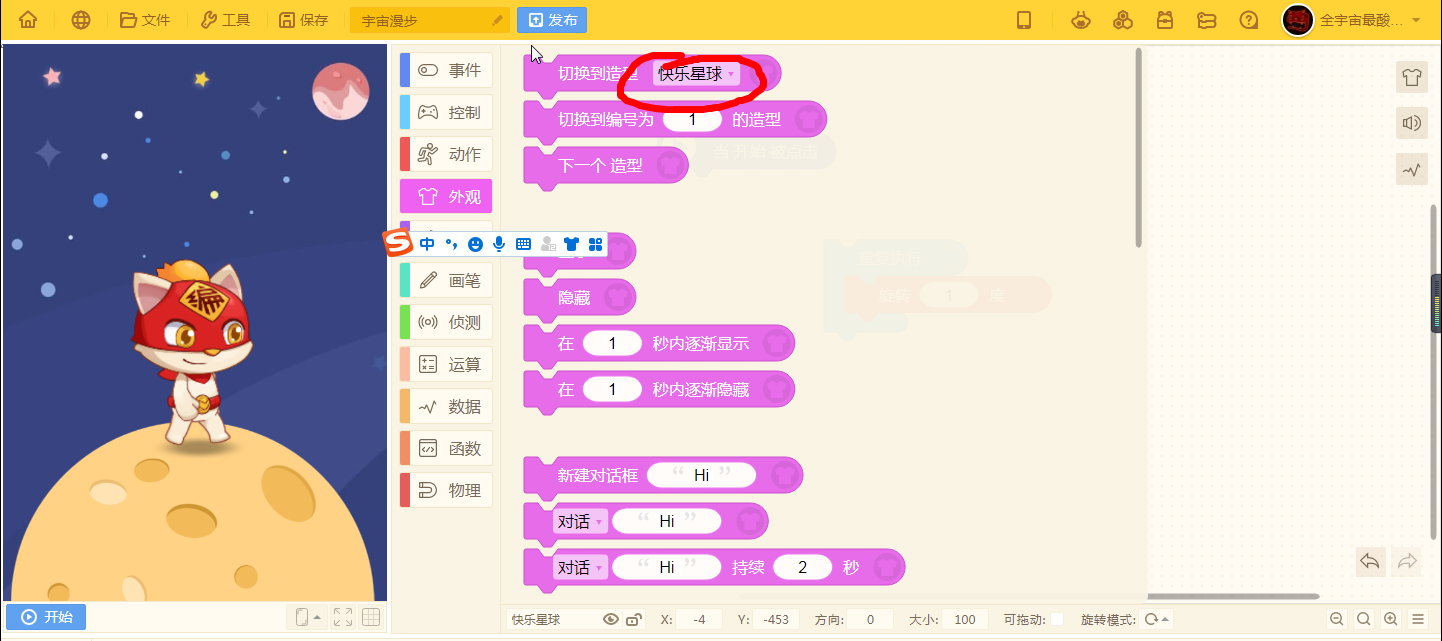This screenshot has height=641, width=1442.
Task: Click the 保存 save button
Action: (x=303, y=20)
